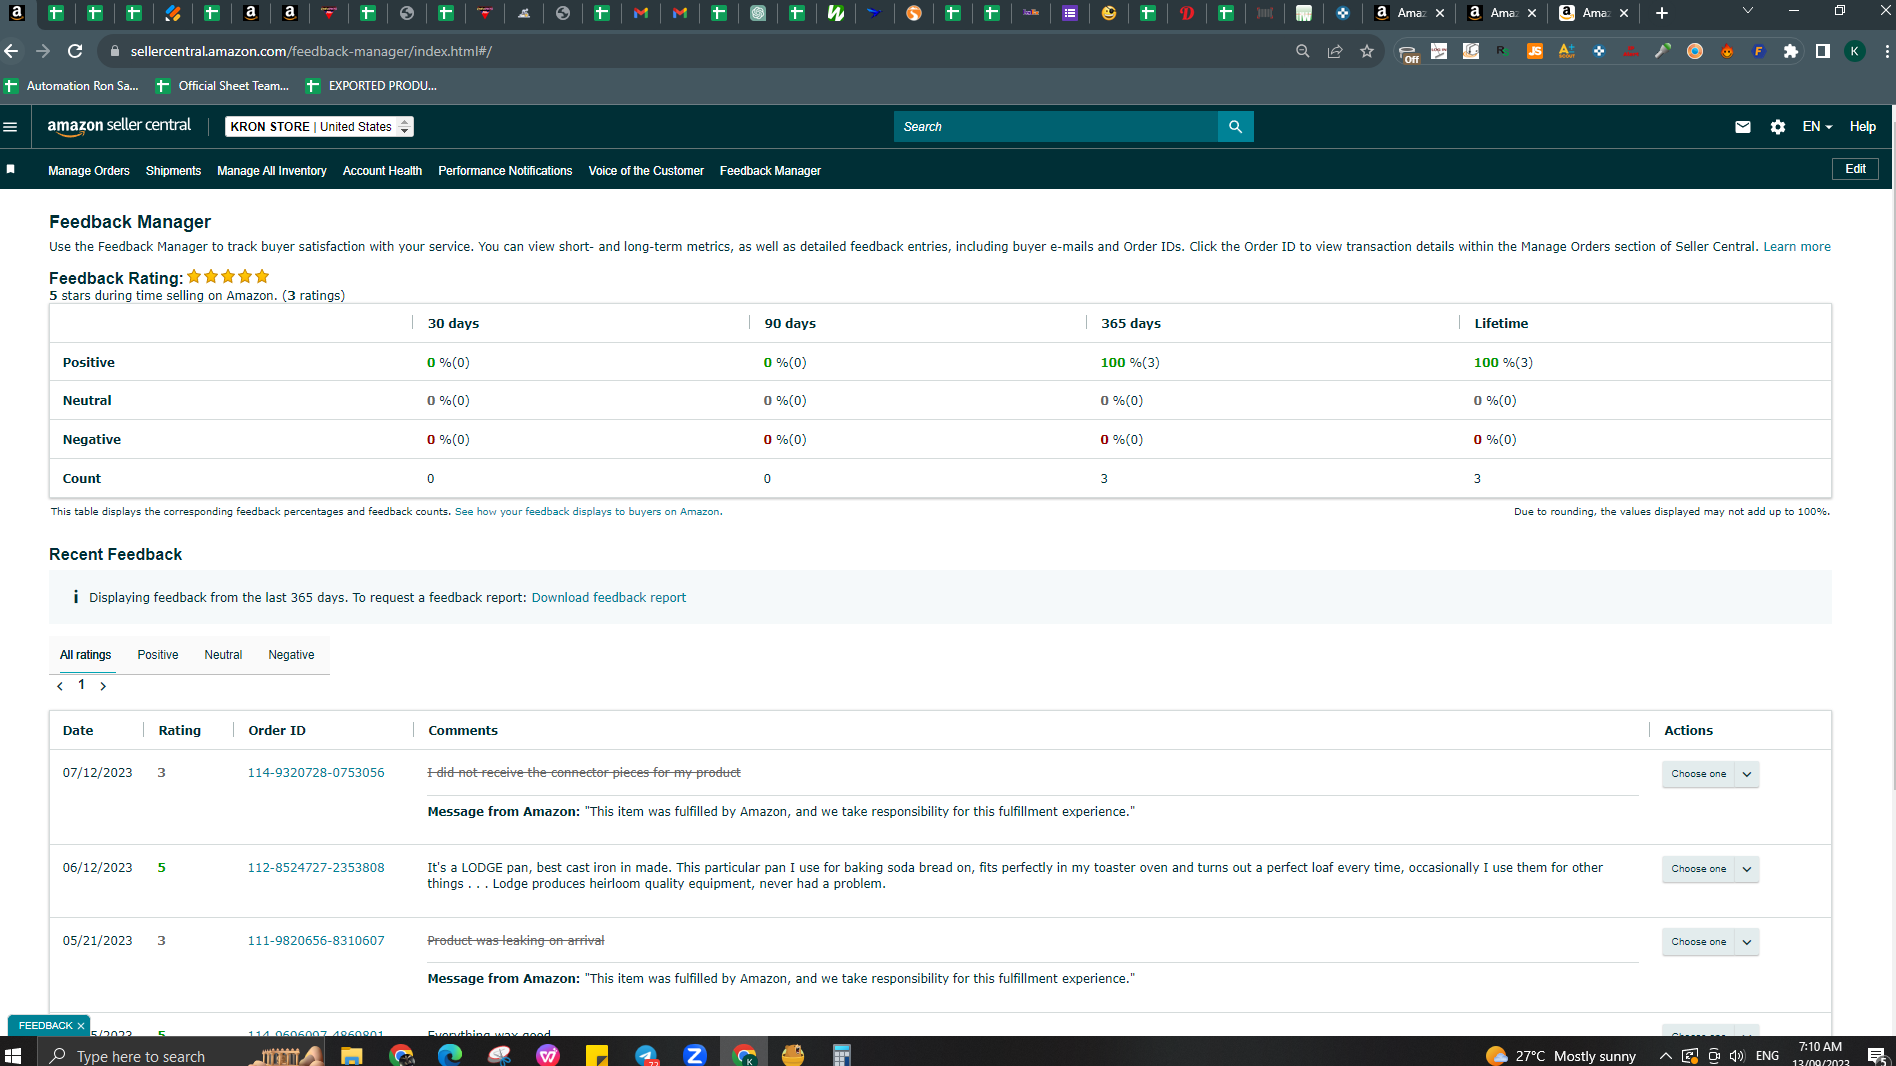Click the amazon seller central logo
Image resolution: width=1896 pixels, height=1066 pixels.
[119, 126]
